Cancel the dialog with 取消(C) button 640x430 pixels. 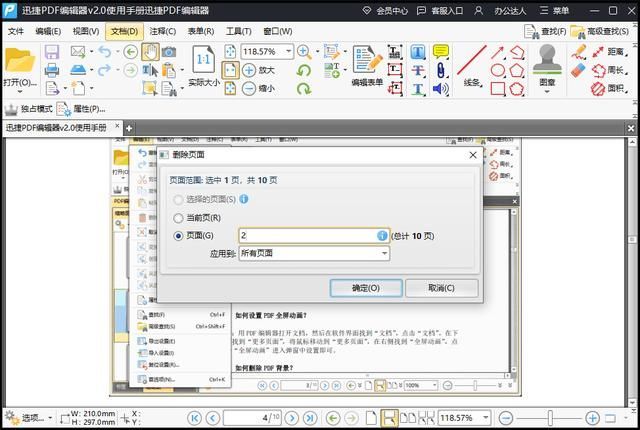click(441, 288)
